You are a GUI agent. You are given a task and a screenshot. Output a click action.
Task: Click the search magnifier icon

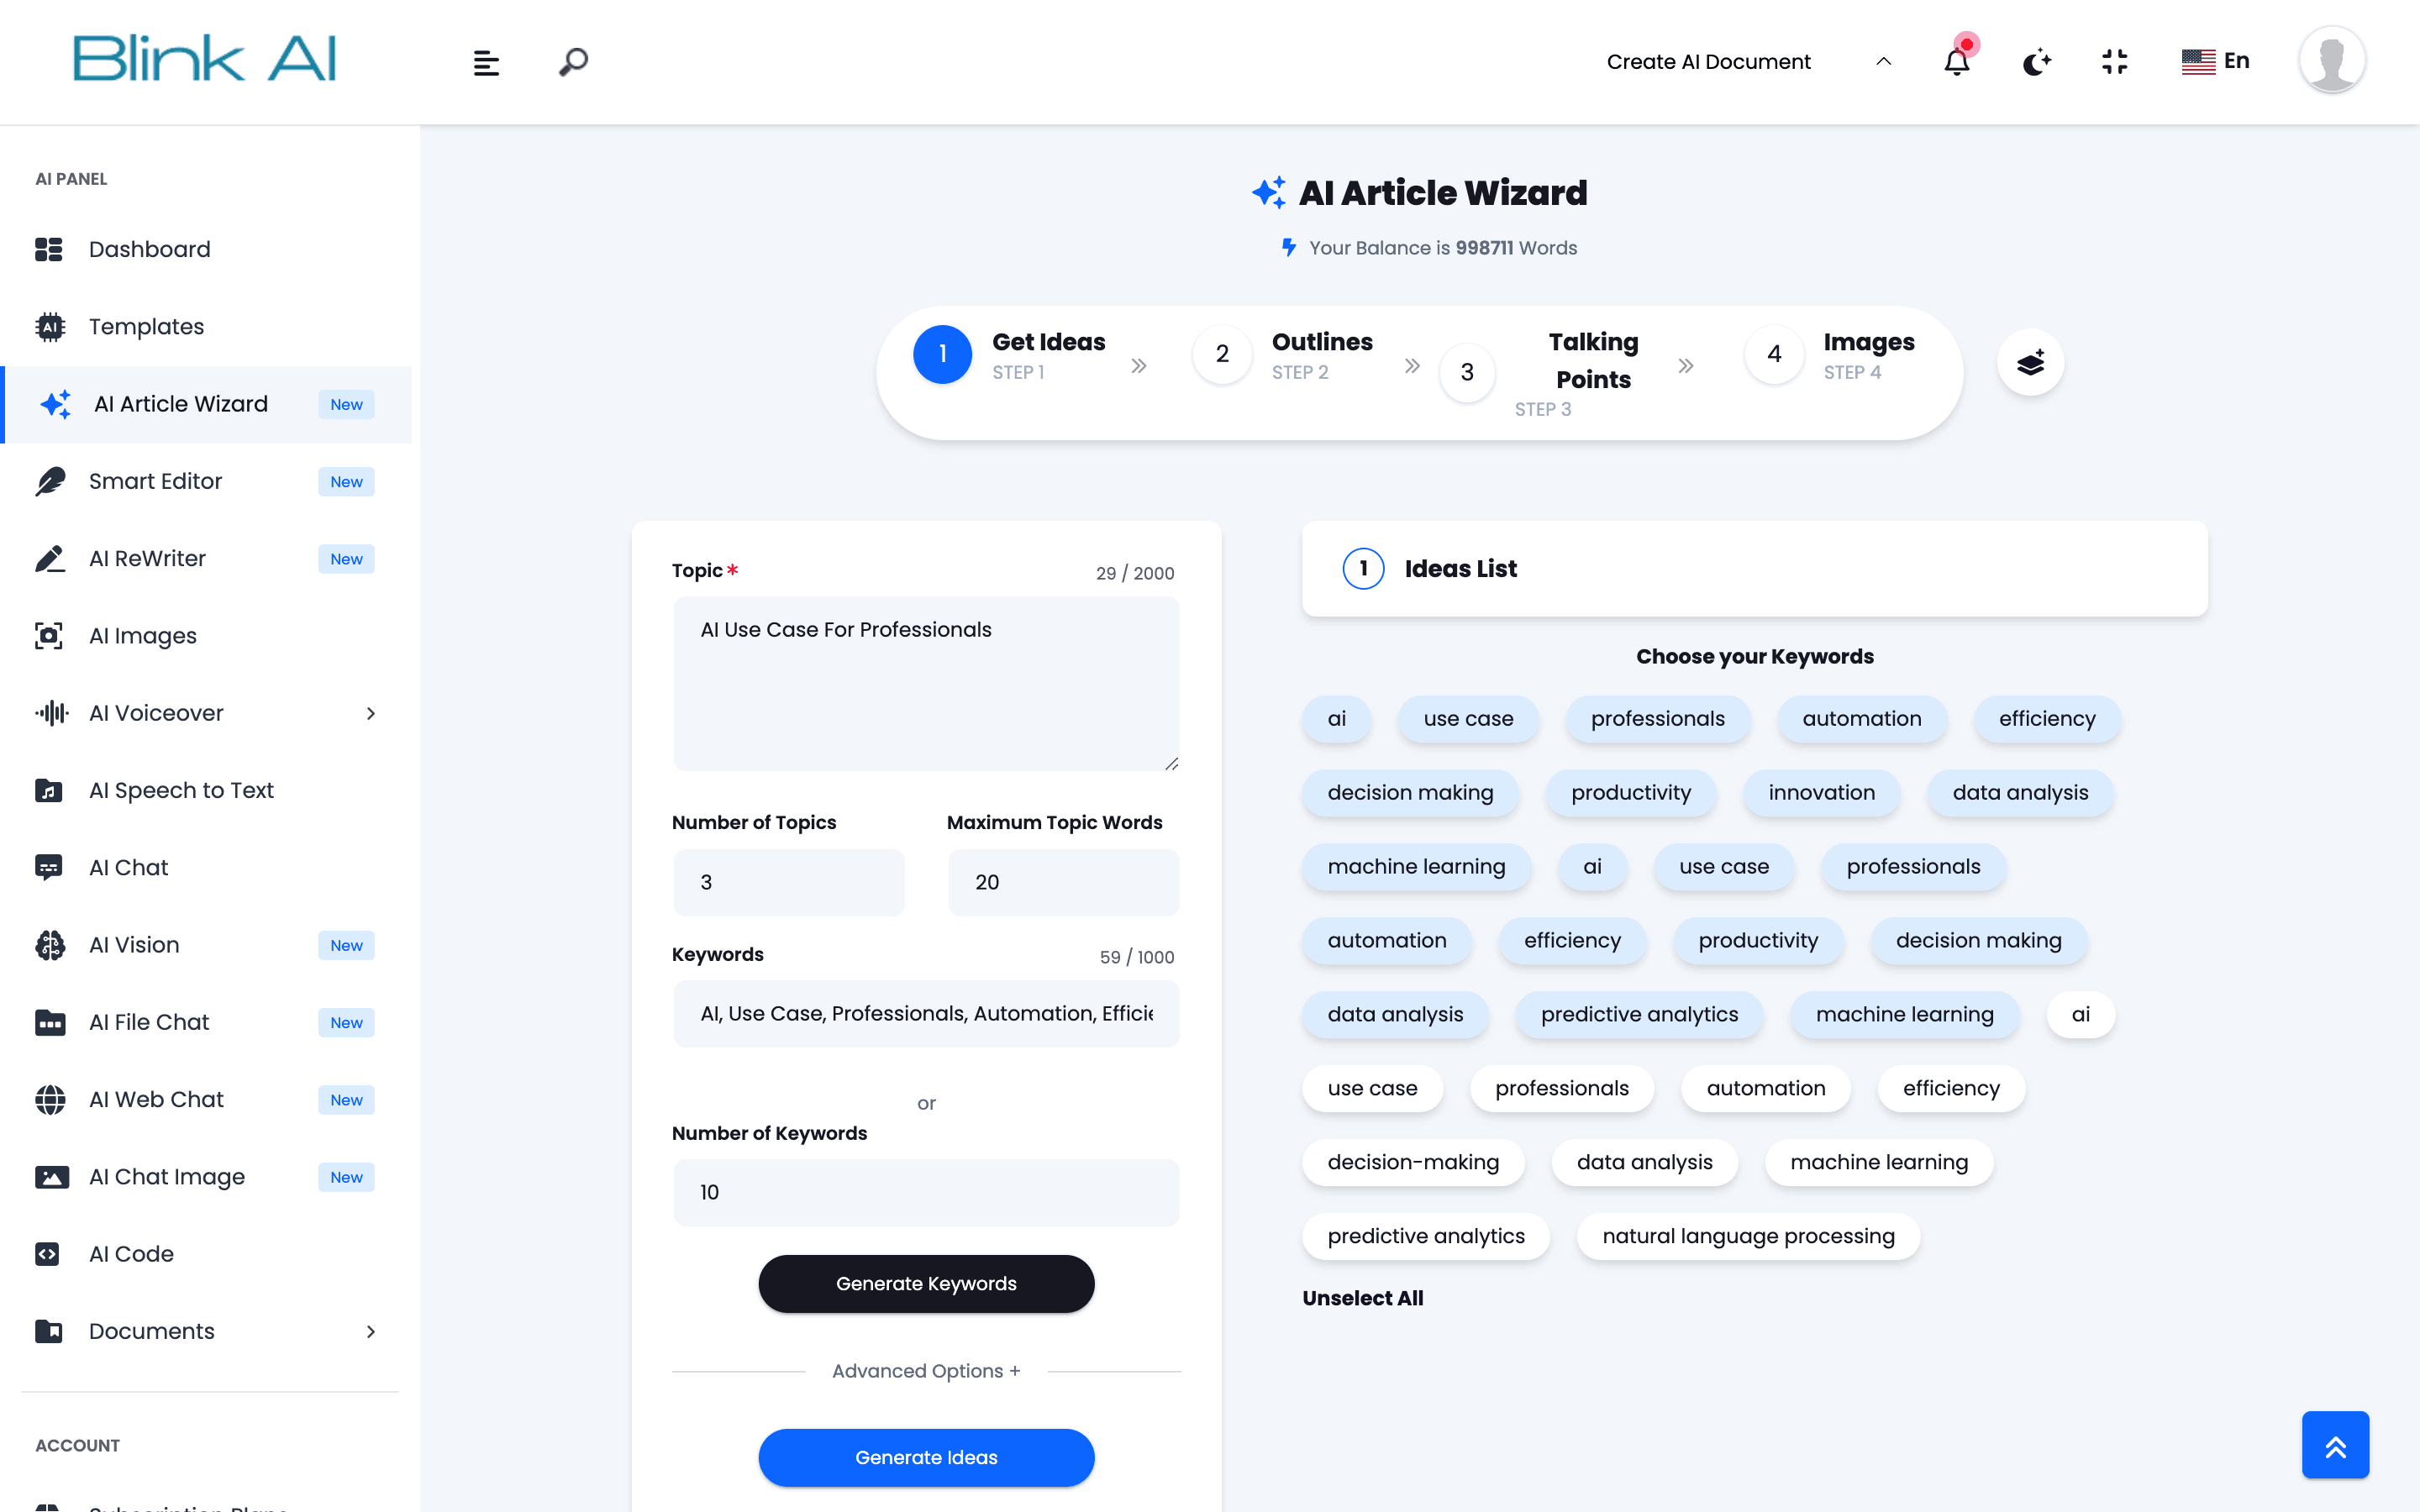click(x=573, y=62)
